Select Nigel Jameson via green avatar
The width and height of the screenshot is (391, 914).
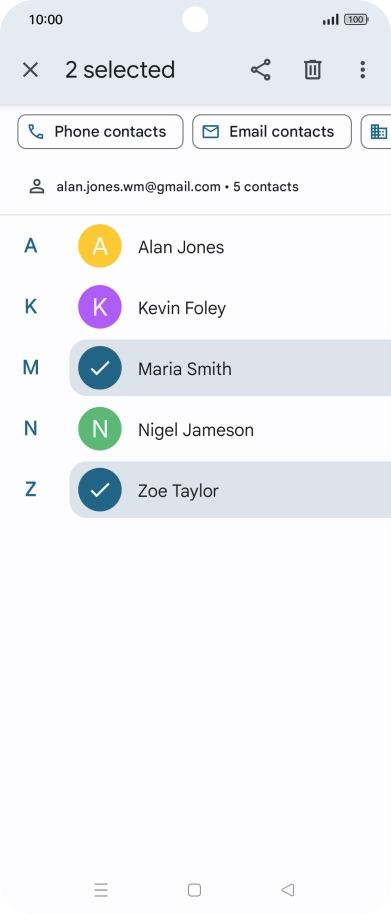click(100, 429)
